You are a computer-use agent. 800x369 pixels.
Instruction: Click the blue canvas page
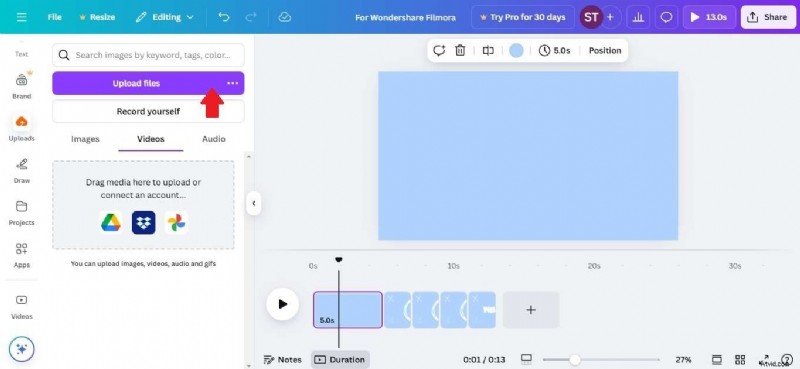(x=528, y=156)
